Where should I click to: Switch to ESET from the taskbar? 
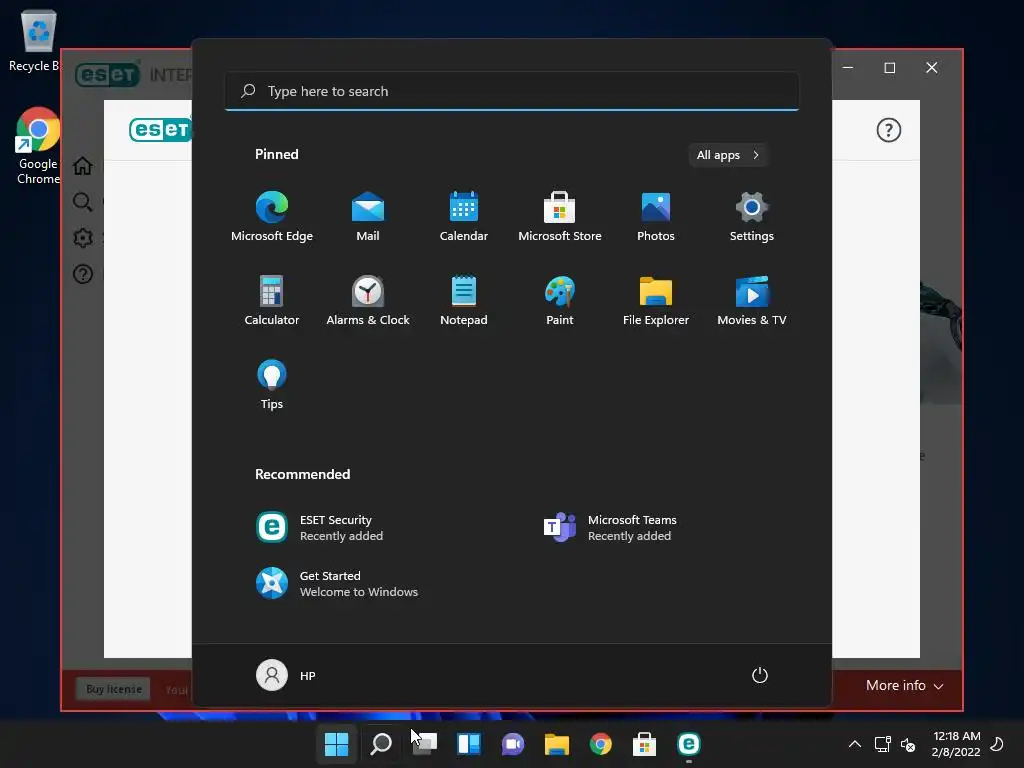click(x=689, y=744)
